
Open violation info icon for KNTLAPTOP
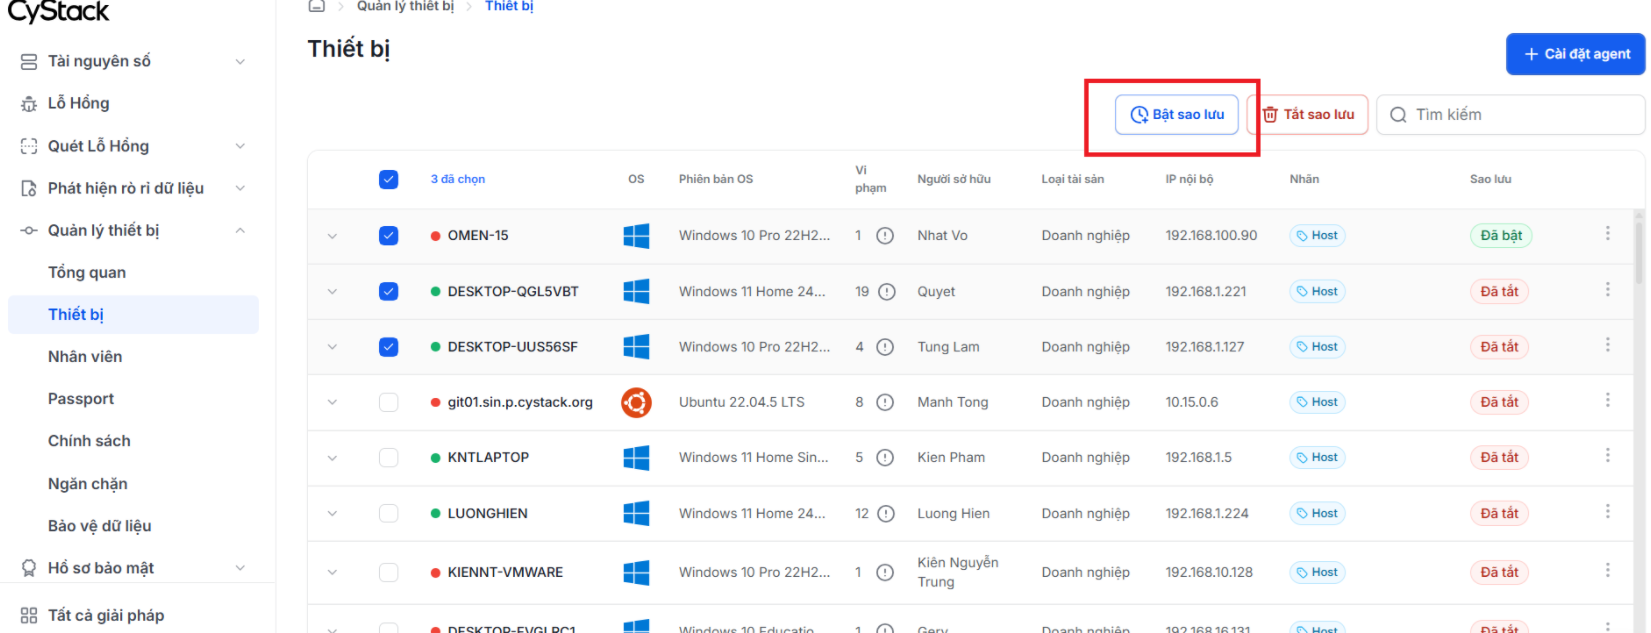pyautogui.click(x=885, y=457)
